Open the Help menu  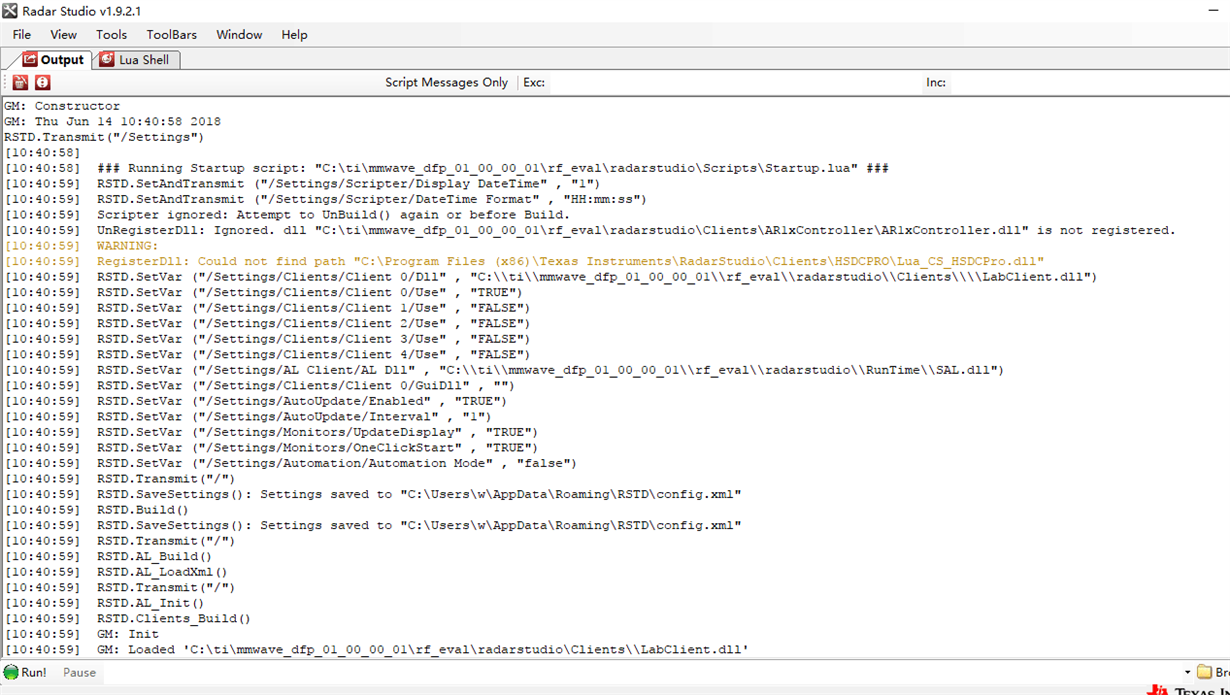coord(294,34)
